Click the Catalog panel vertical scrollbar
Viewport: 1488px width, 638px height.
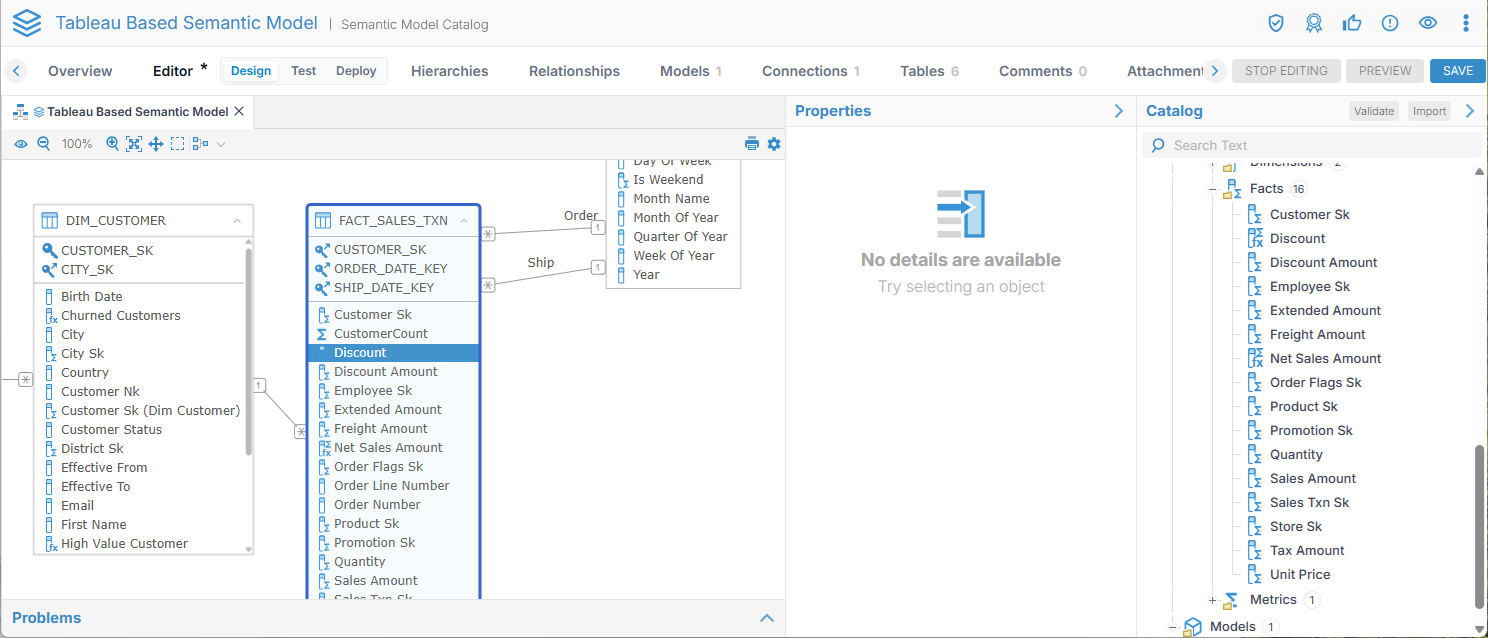coord(1479,520)
